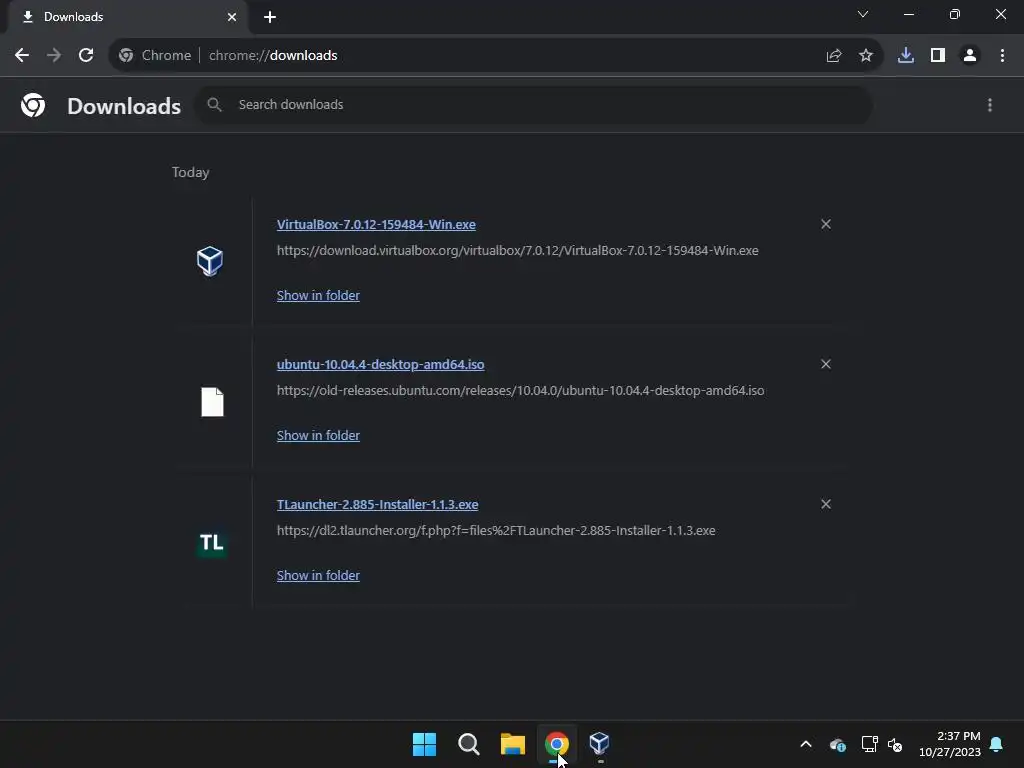Click the Today date heading
The image size is (1024, 768).
pos(190,172)
